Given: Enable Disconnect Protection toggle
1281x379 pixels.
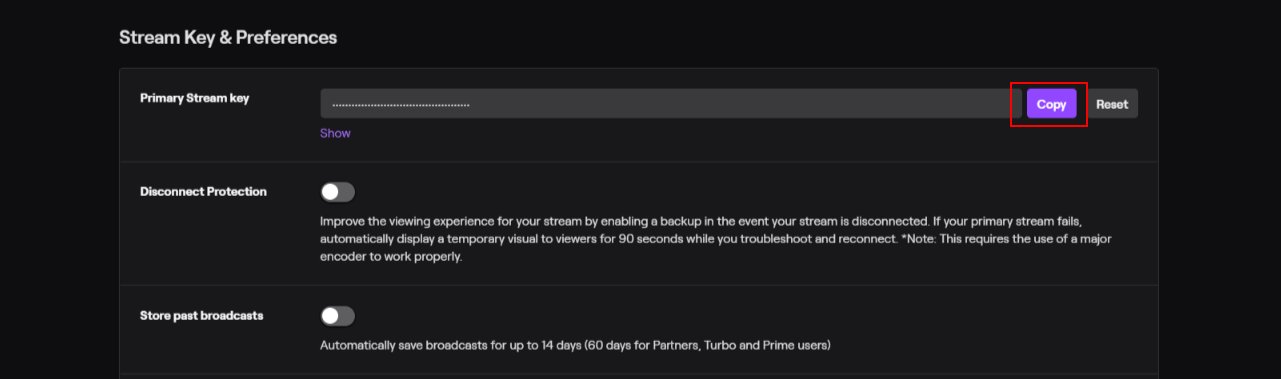Looking at the screenshot, I should 337,192.
